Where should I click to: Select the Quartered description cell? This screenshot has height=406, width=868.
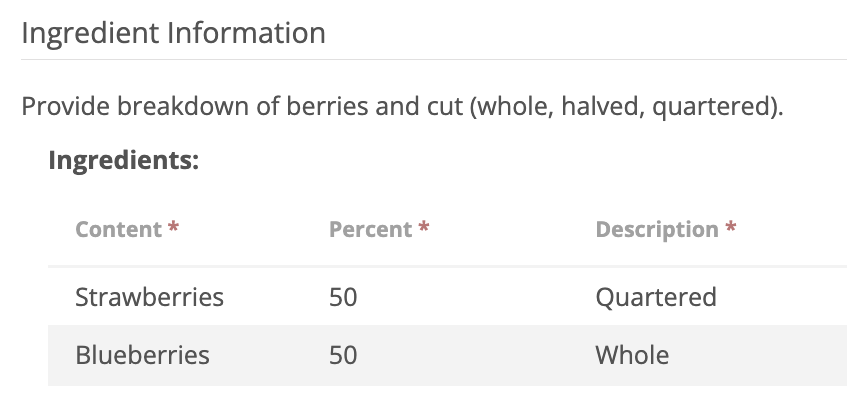point(655,297)
